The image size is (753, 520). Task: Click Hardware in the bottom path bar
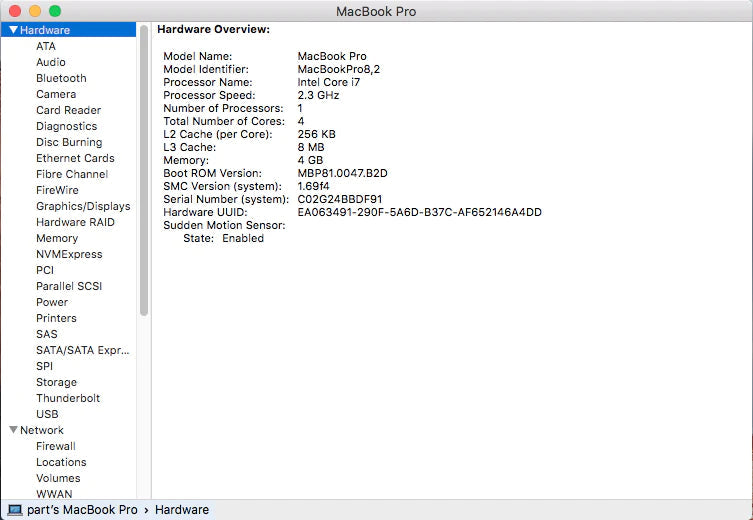(x=182, y=510)
